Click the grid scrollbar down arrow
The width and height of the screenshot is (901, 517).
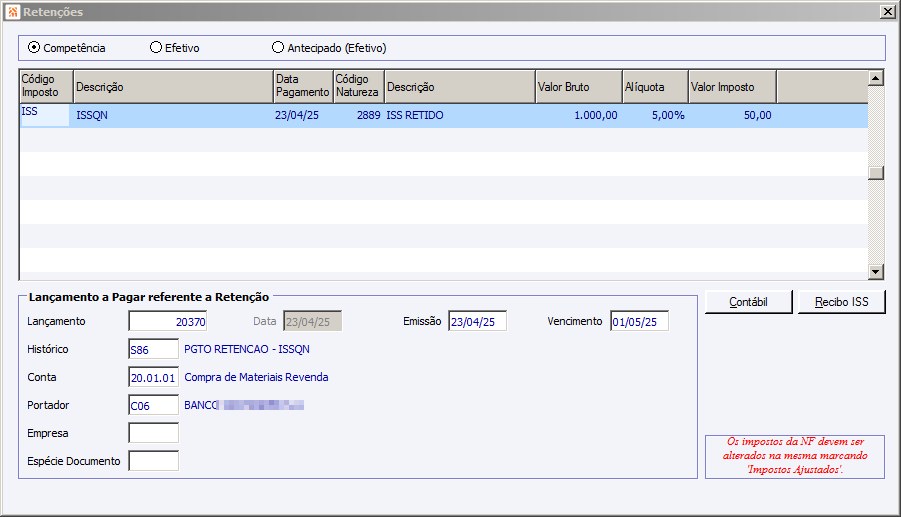pos(875,272)
